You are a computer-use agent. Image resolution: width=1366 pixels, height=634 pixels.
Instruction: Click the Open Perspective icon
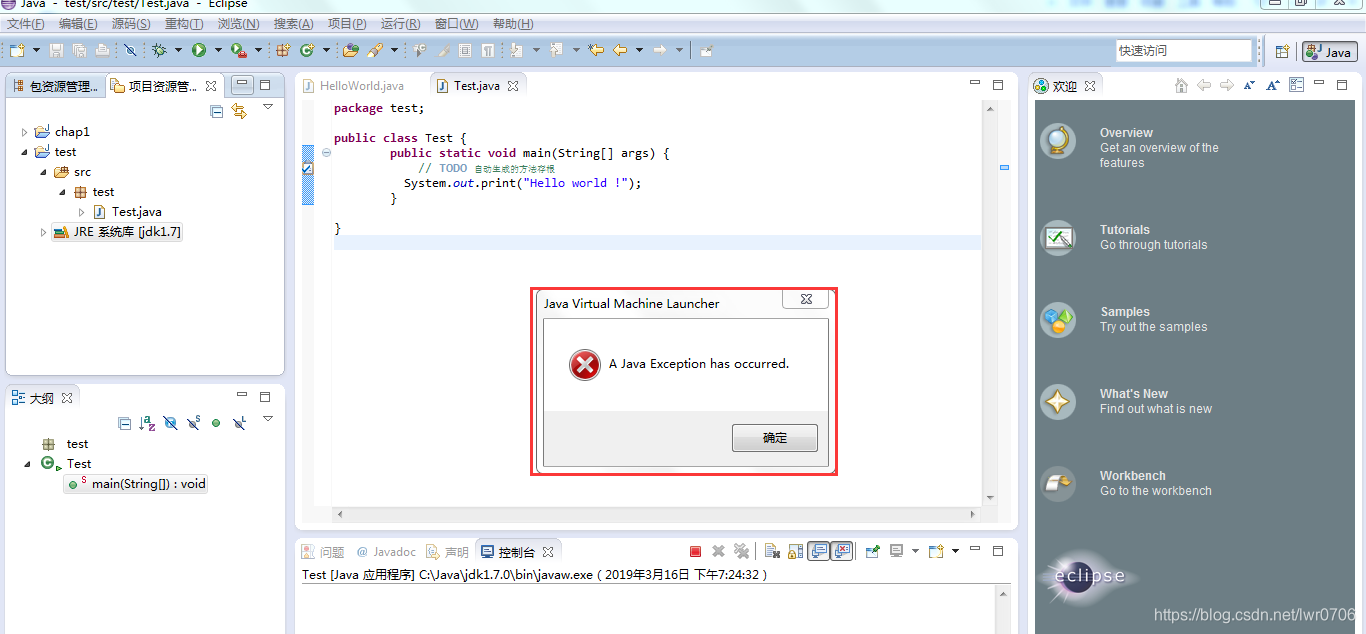coord(1282,52)
